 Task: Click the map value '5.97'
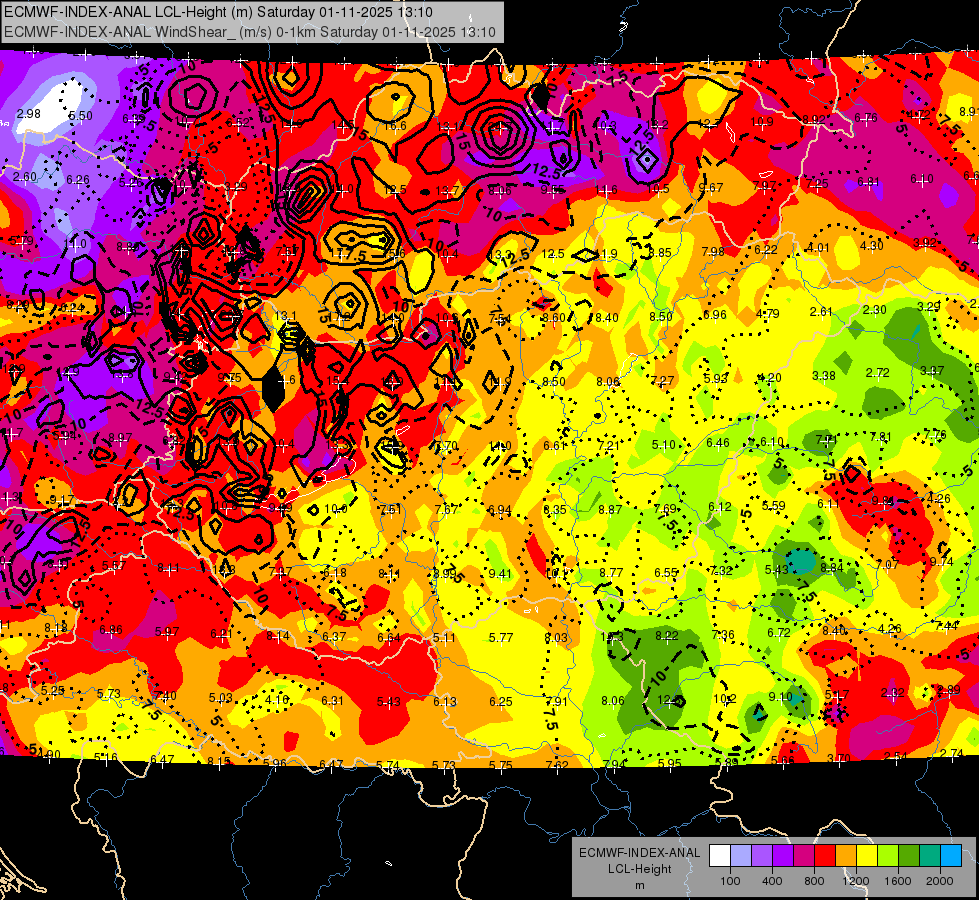167,631
